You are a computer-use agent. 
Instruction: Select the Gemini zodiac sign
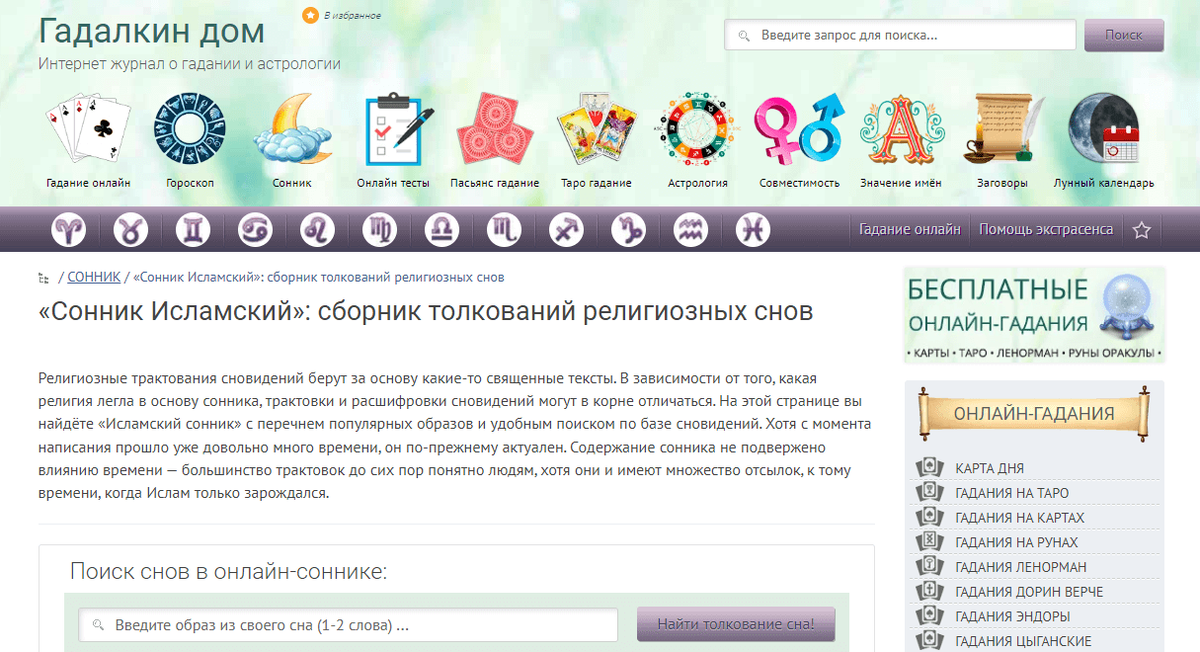pos(193,230)
